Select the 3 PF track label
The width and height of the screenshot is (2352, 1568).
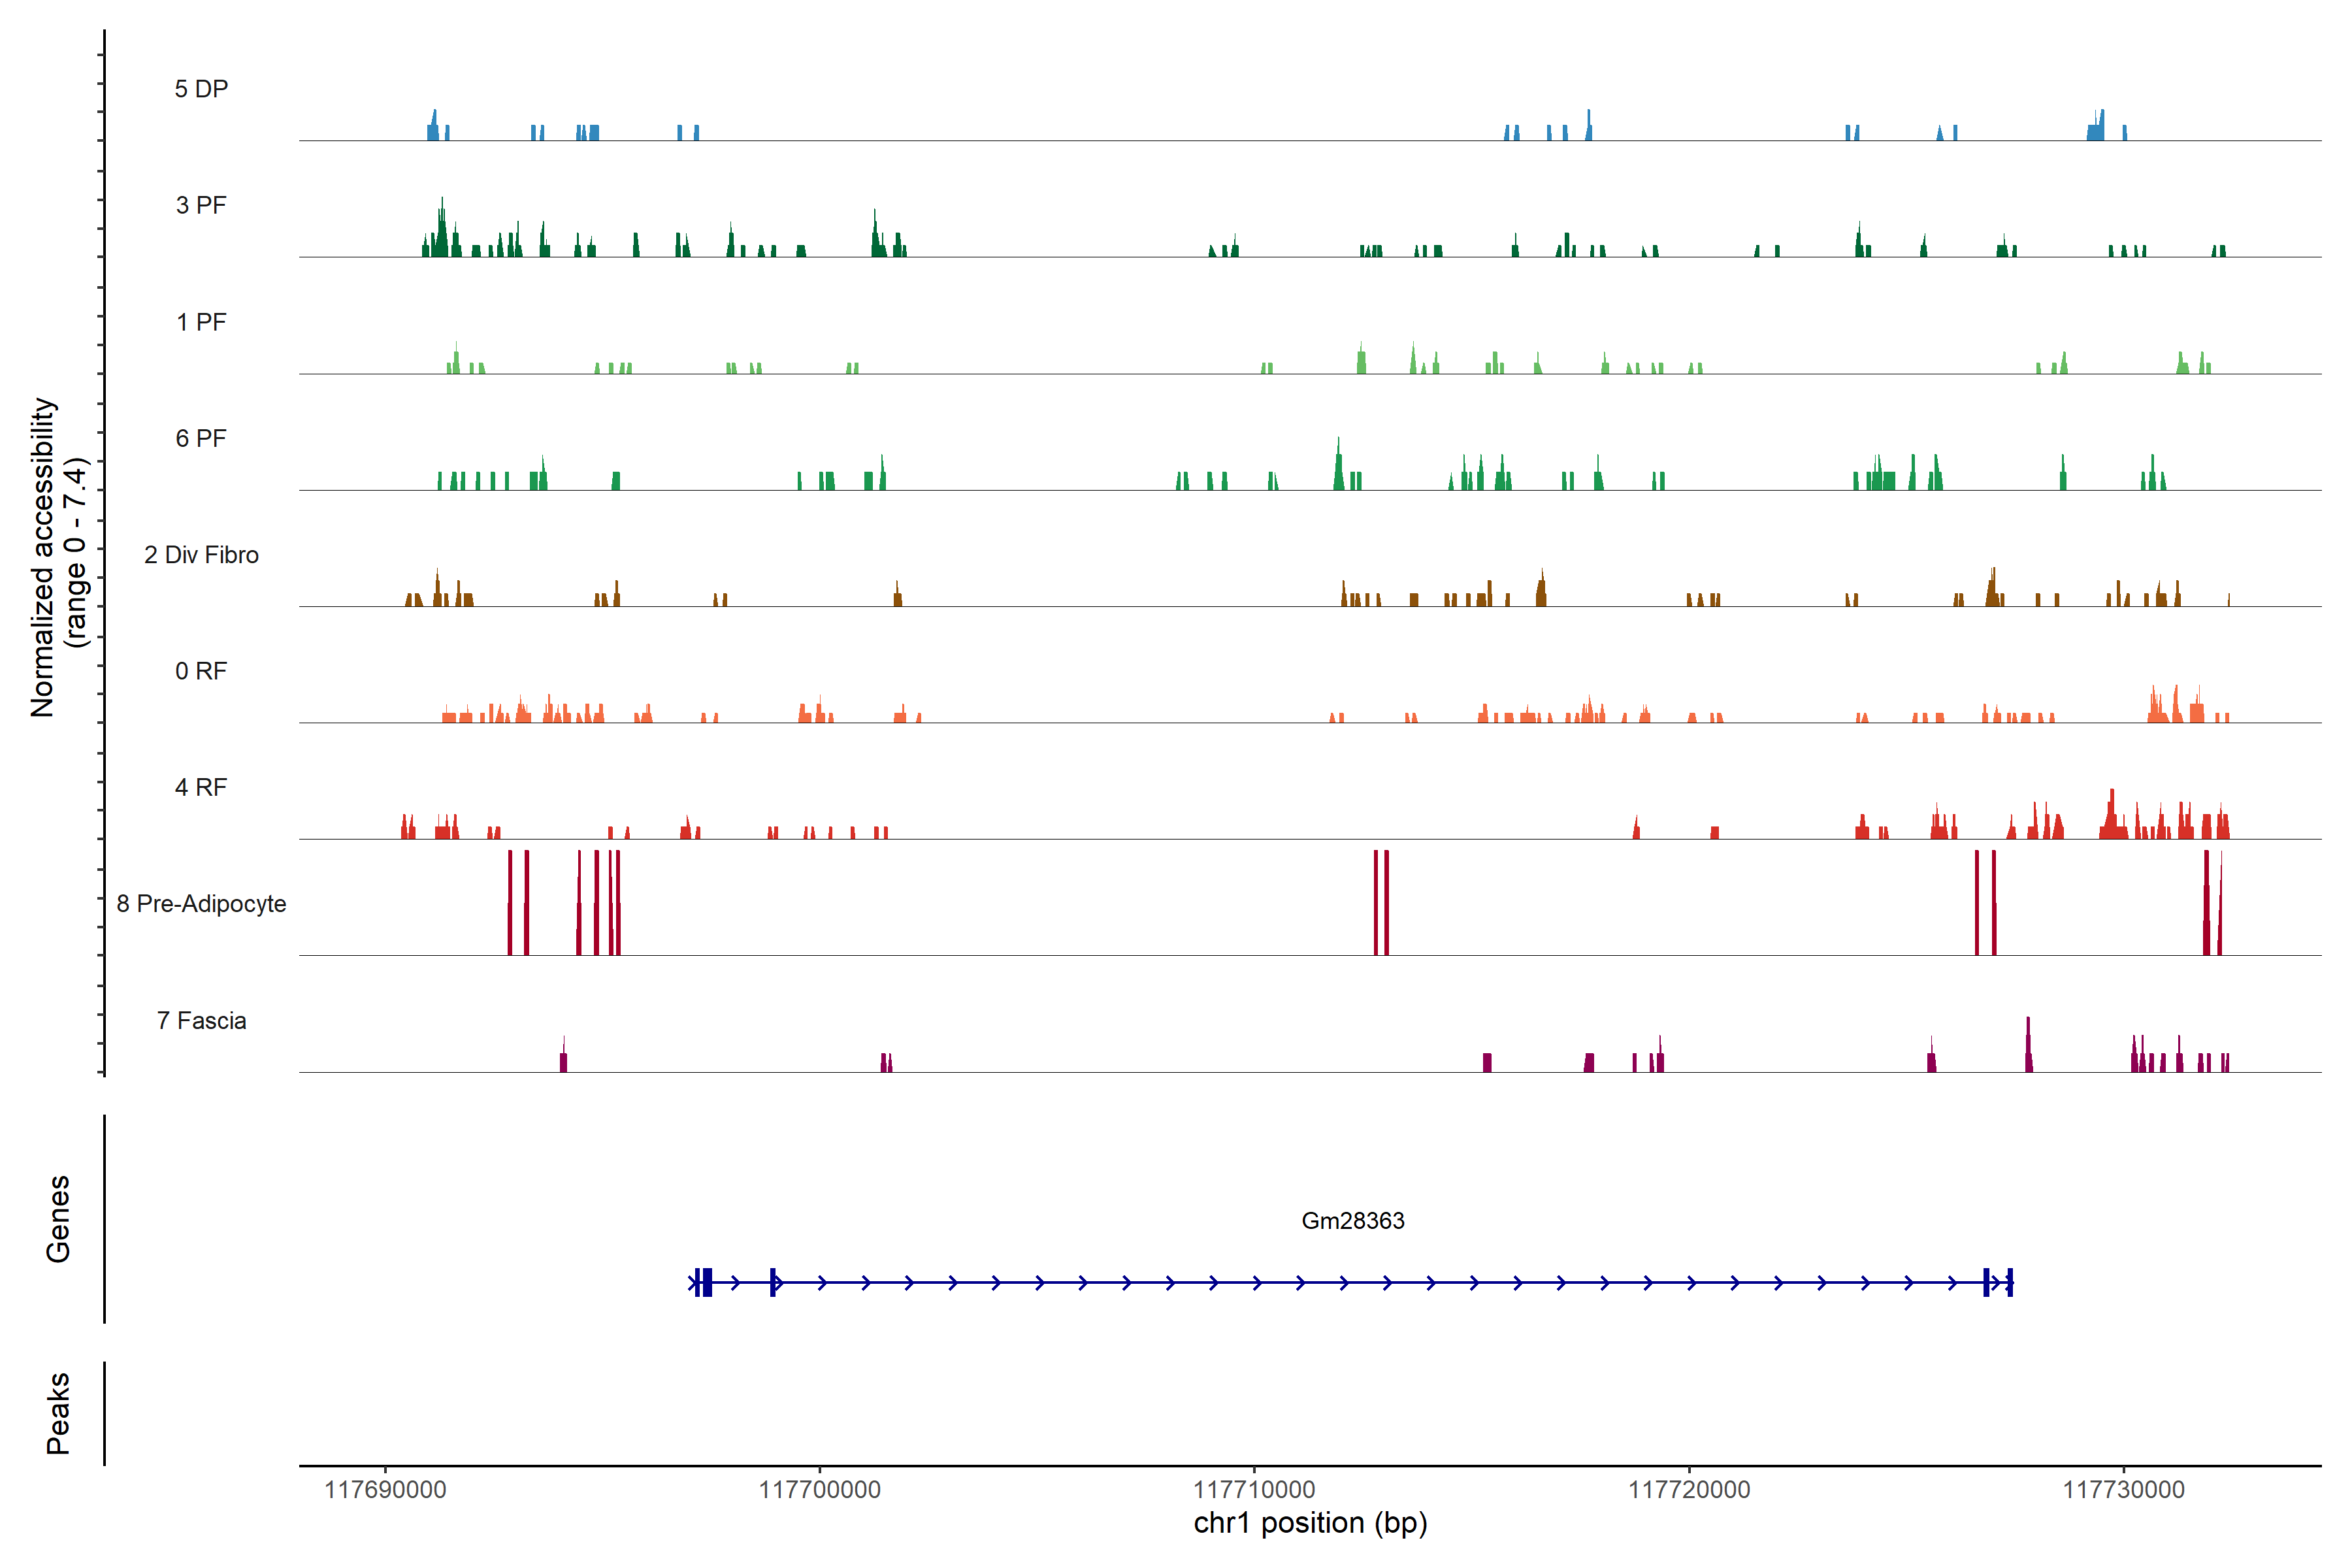coord(201,205)
